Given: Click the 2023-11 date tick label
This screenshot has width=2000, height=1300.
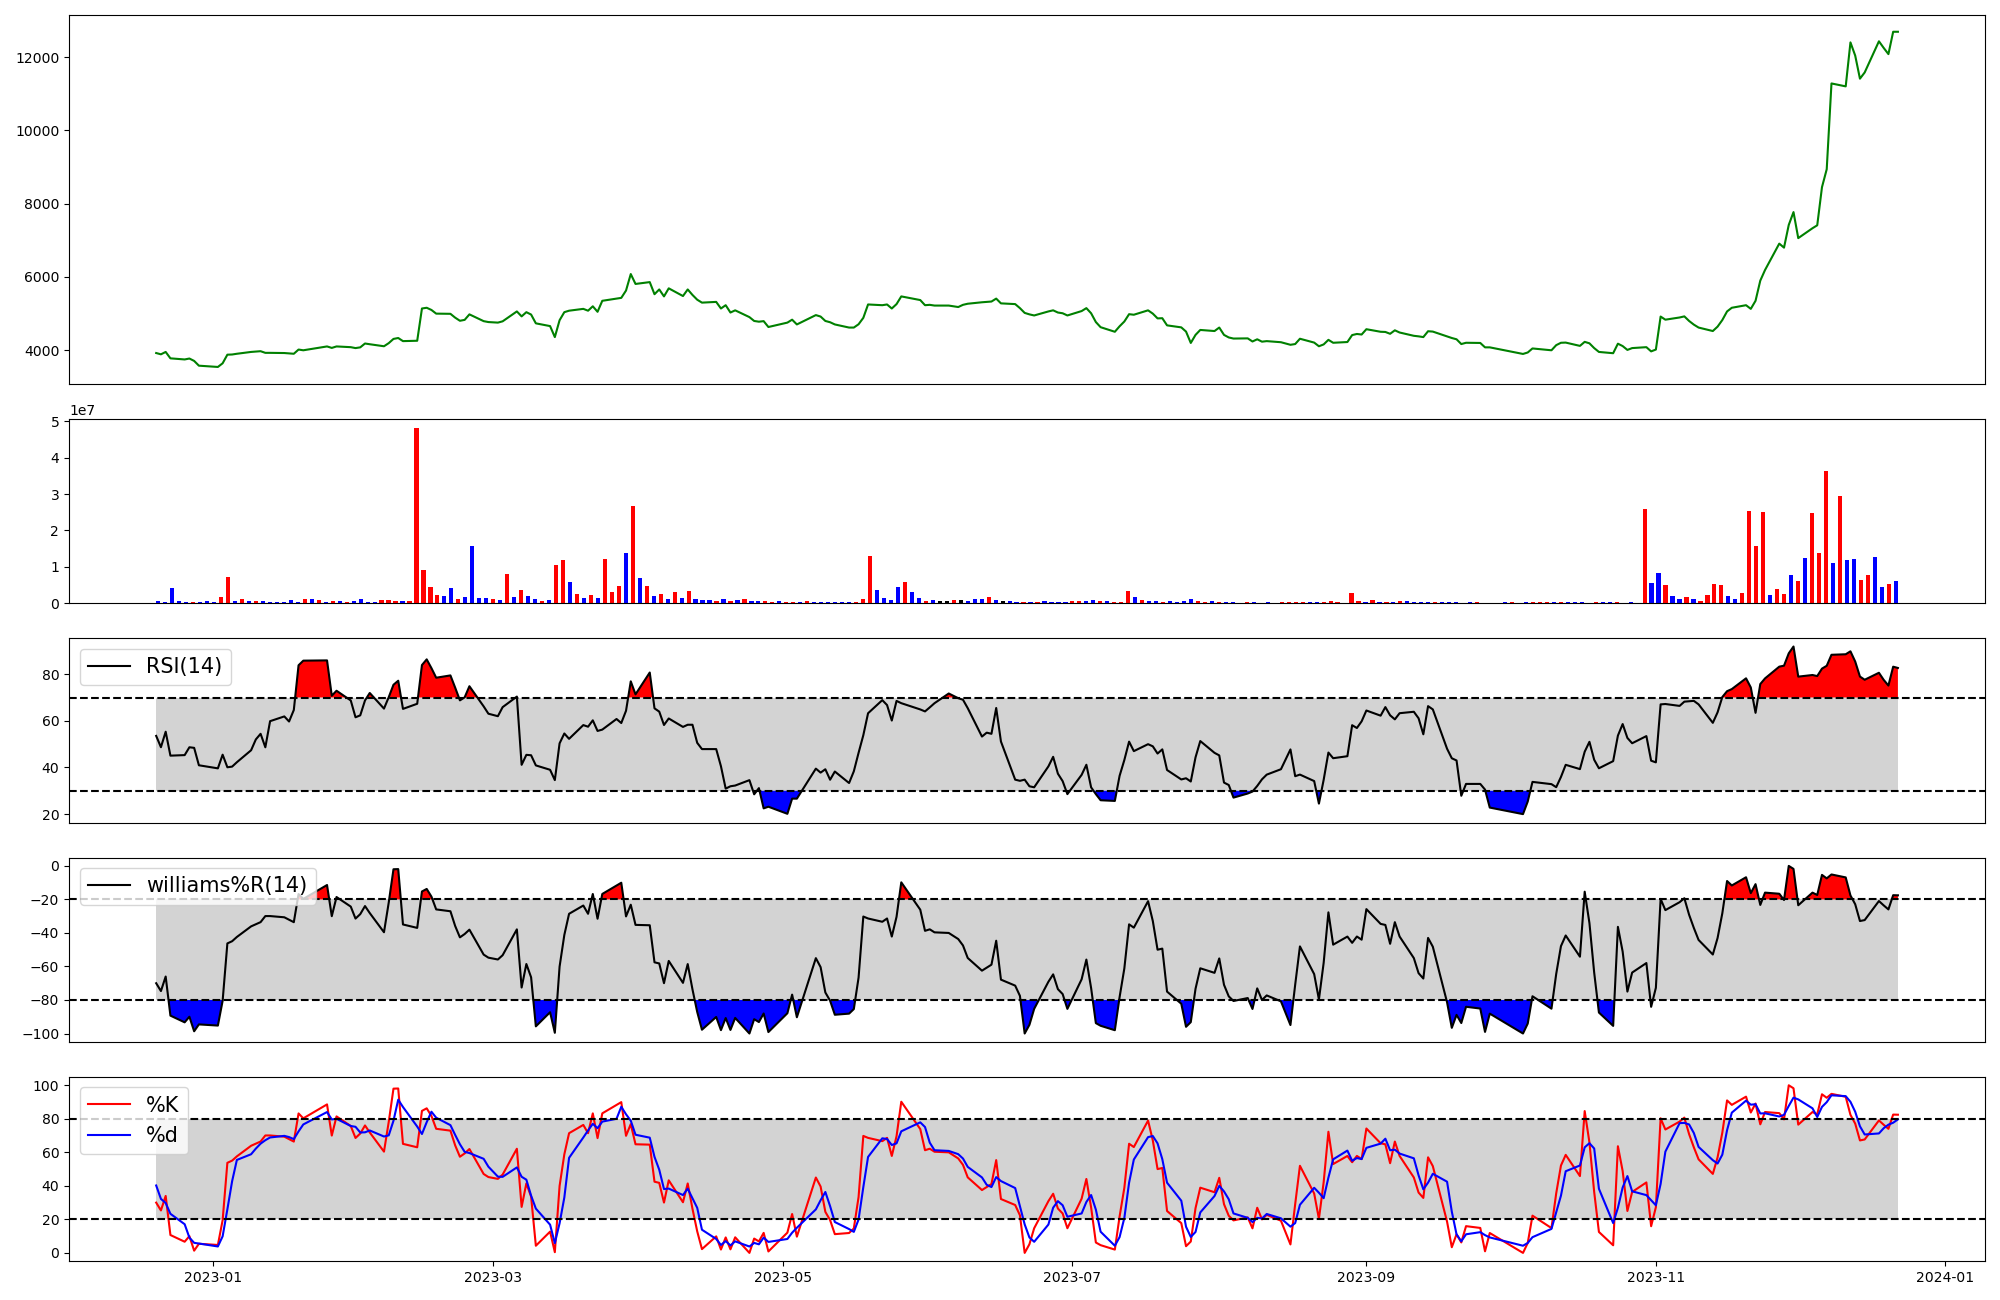Looking at the screenshot, I should 1656,1277.
